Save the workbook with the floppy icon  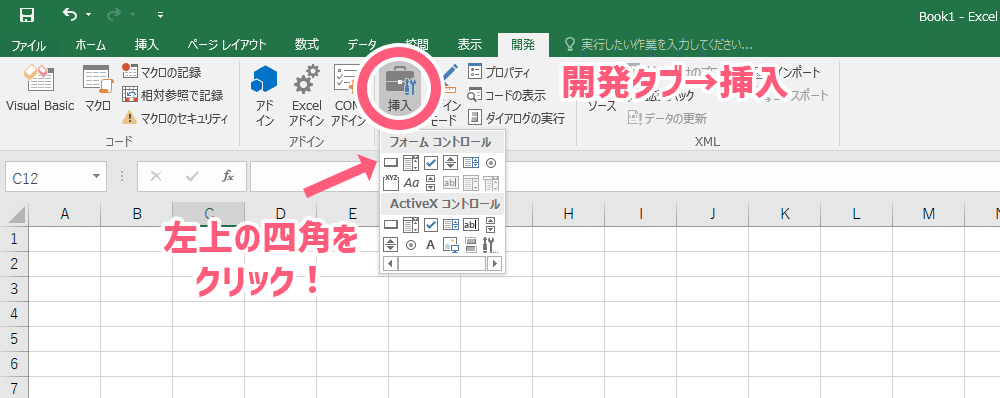point(27,15)
